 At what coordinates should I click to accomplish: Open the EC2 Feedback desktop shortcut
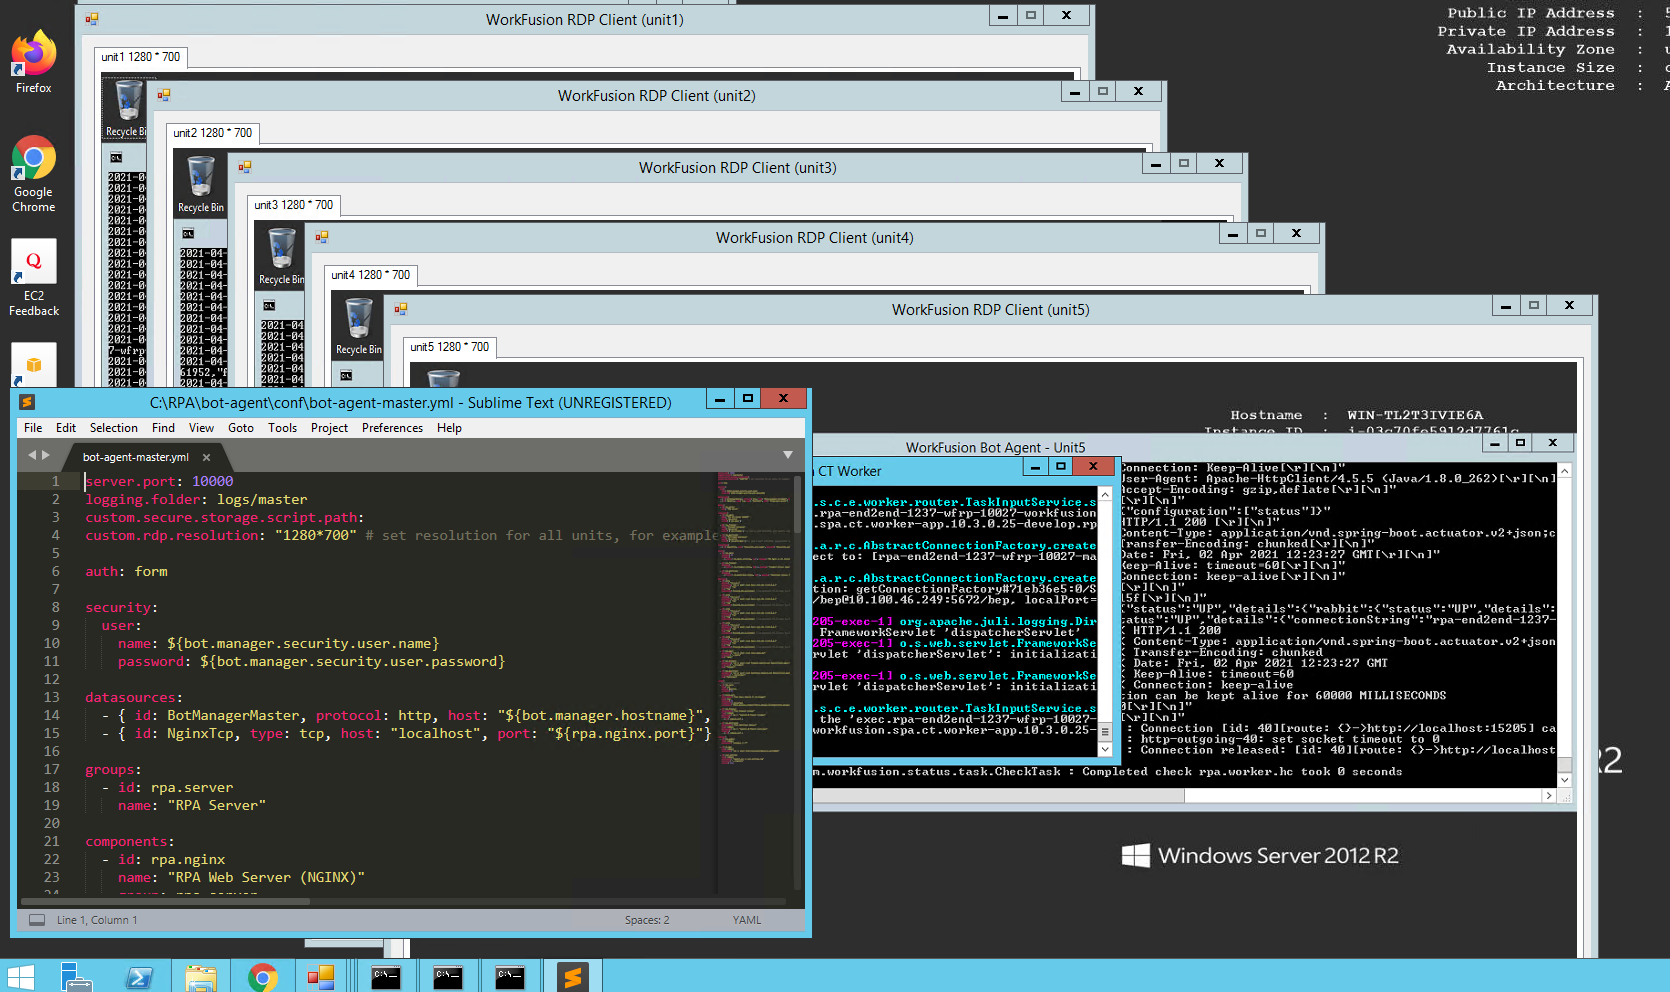coord(34,278)
